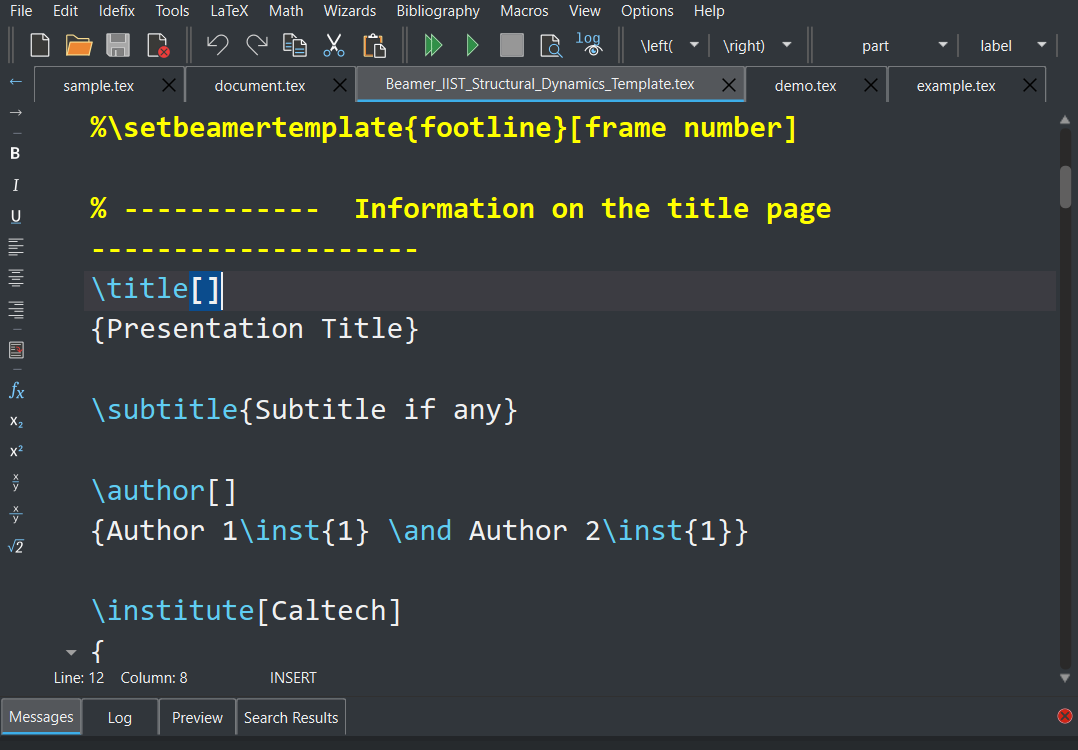Open the Search Results panel
Image resolution: width=1078 pixels, height=750 pixels.
pyautogui.click(x=290, y=717)
